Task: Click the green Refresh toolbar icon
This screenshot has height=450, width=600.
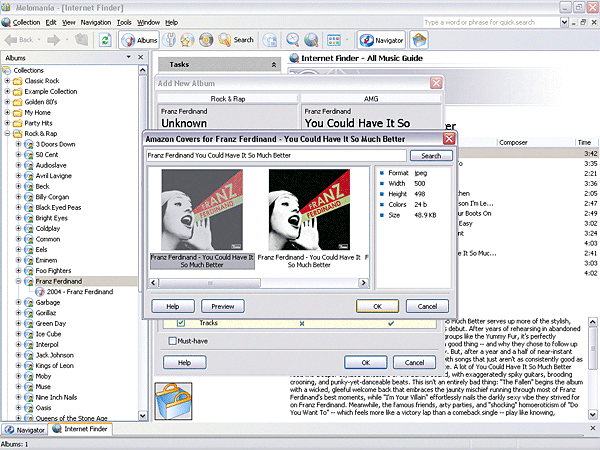Action: point(105,40)
